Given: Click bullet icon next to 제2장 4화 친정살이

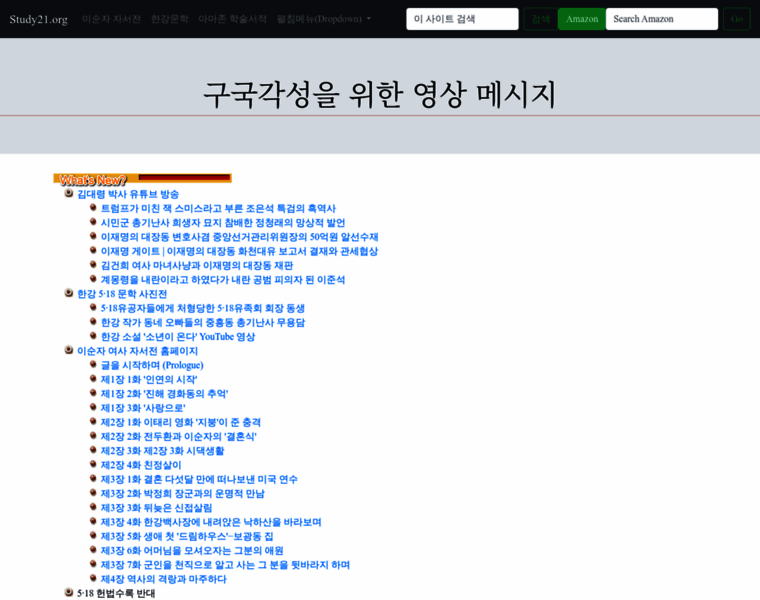Looking at the screenshot, I should pyautogui.click(x=93, y=464).
